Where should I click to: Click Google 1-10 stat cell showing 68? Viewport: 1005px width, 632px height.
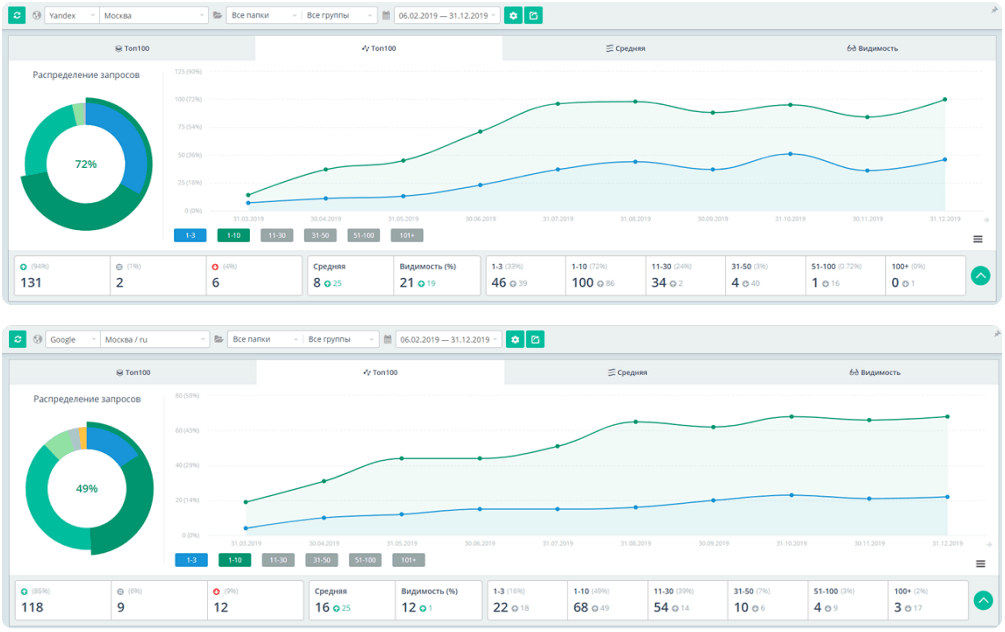pyautogui.click(x=608, y=600)
